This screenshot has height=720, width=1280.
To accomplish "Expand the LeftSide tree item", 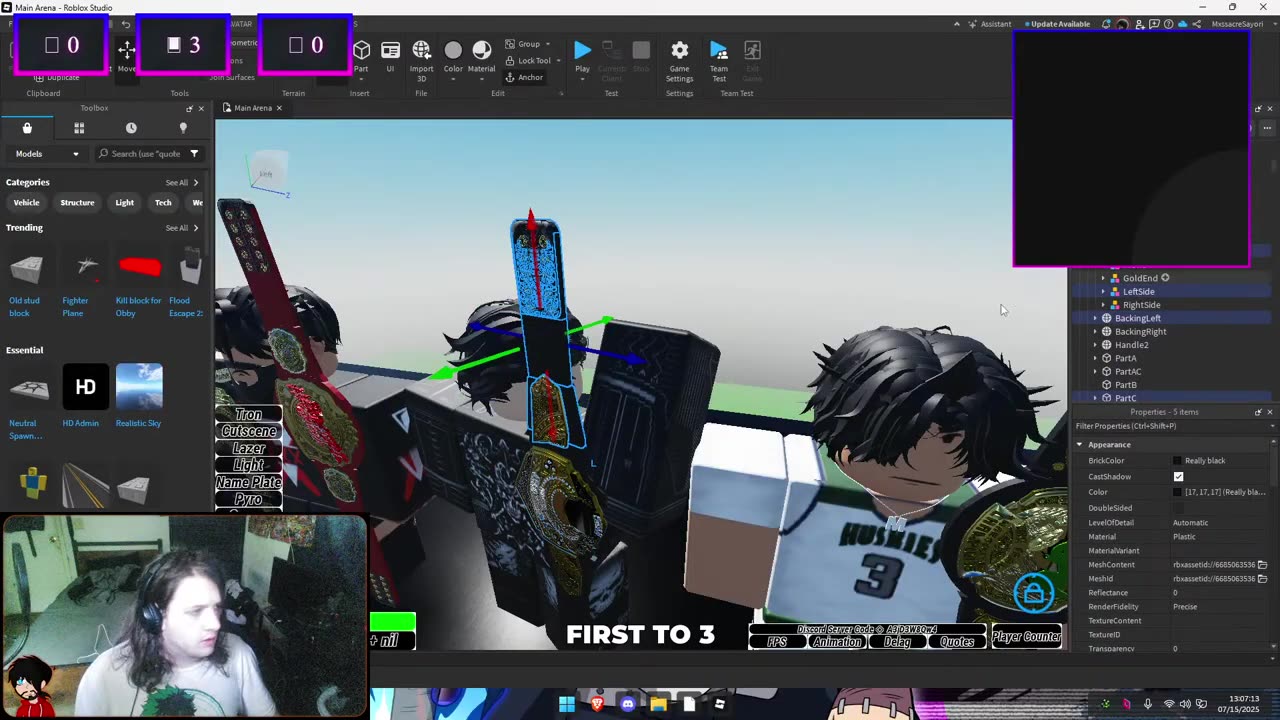I will coord(1104,291).
